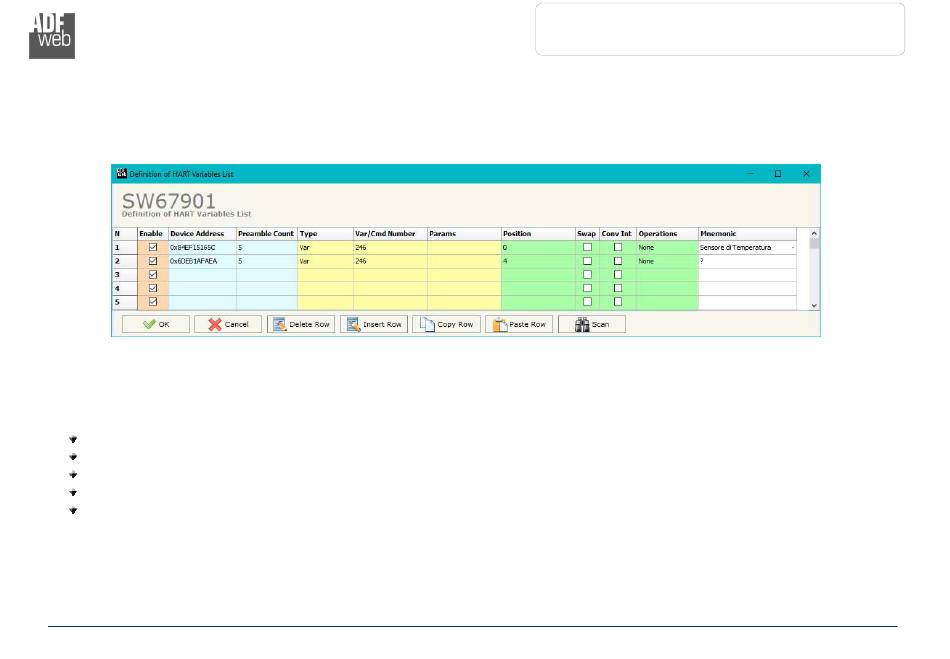Screen dimensions: 950x659
Task: Select the Device Address cell in row 3
Action: 202,275
